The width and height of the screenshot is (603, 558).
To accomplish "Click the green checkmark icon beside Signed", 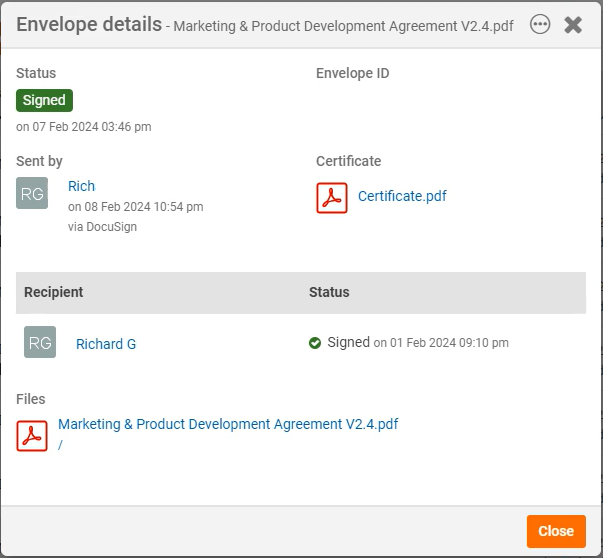I will (315, 343).
